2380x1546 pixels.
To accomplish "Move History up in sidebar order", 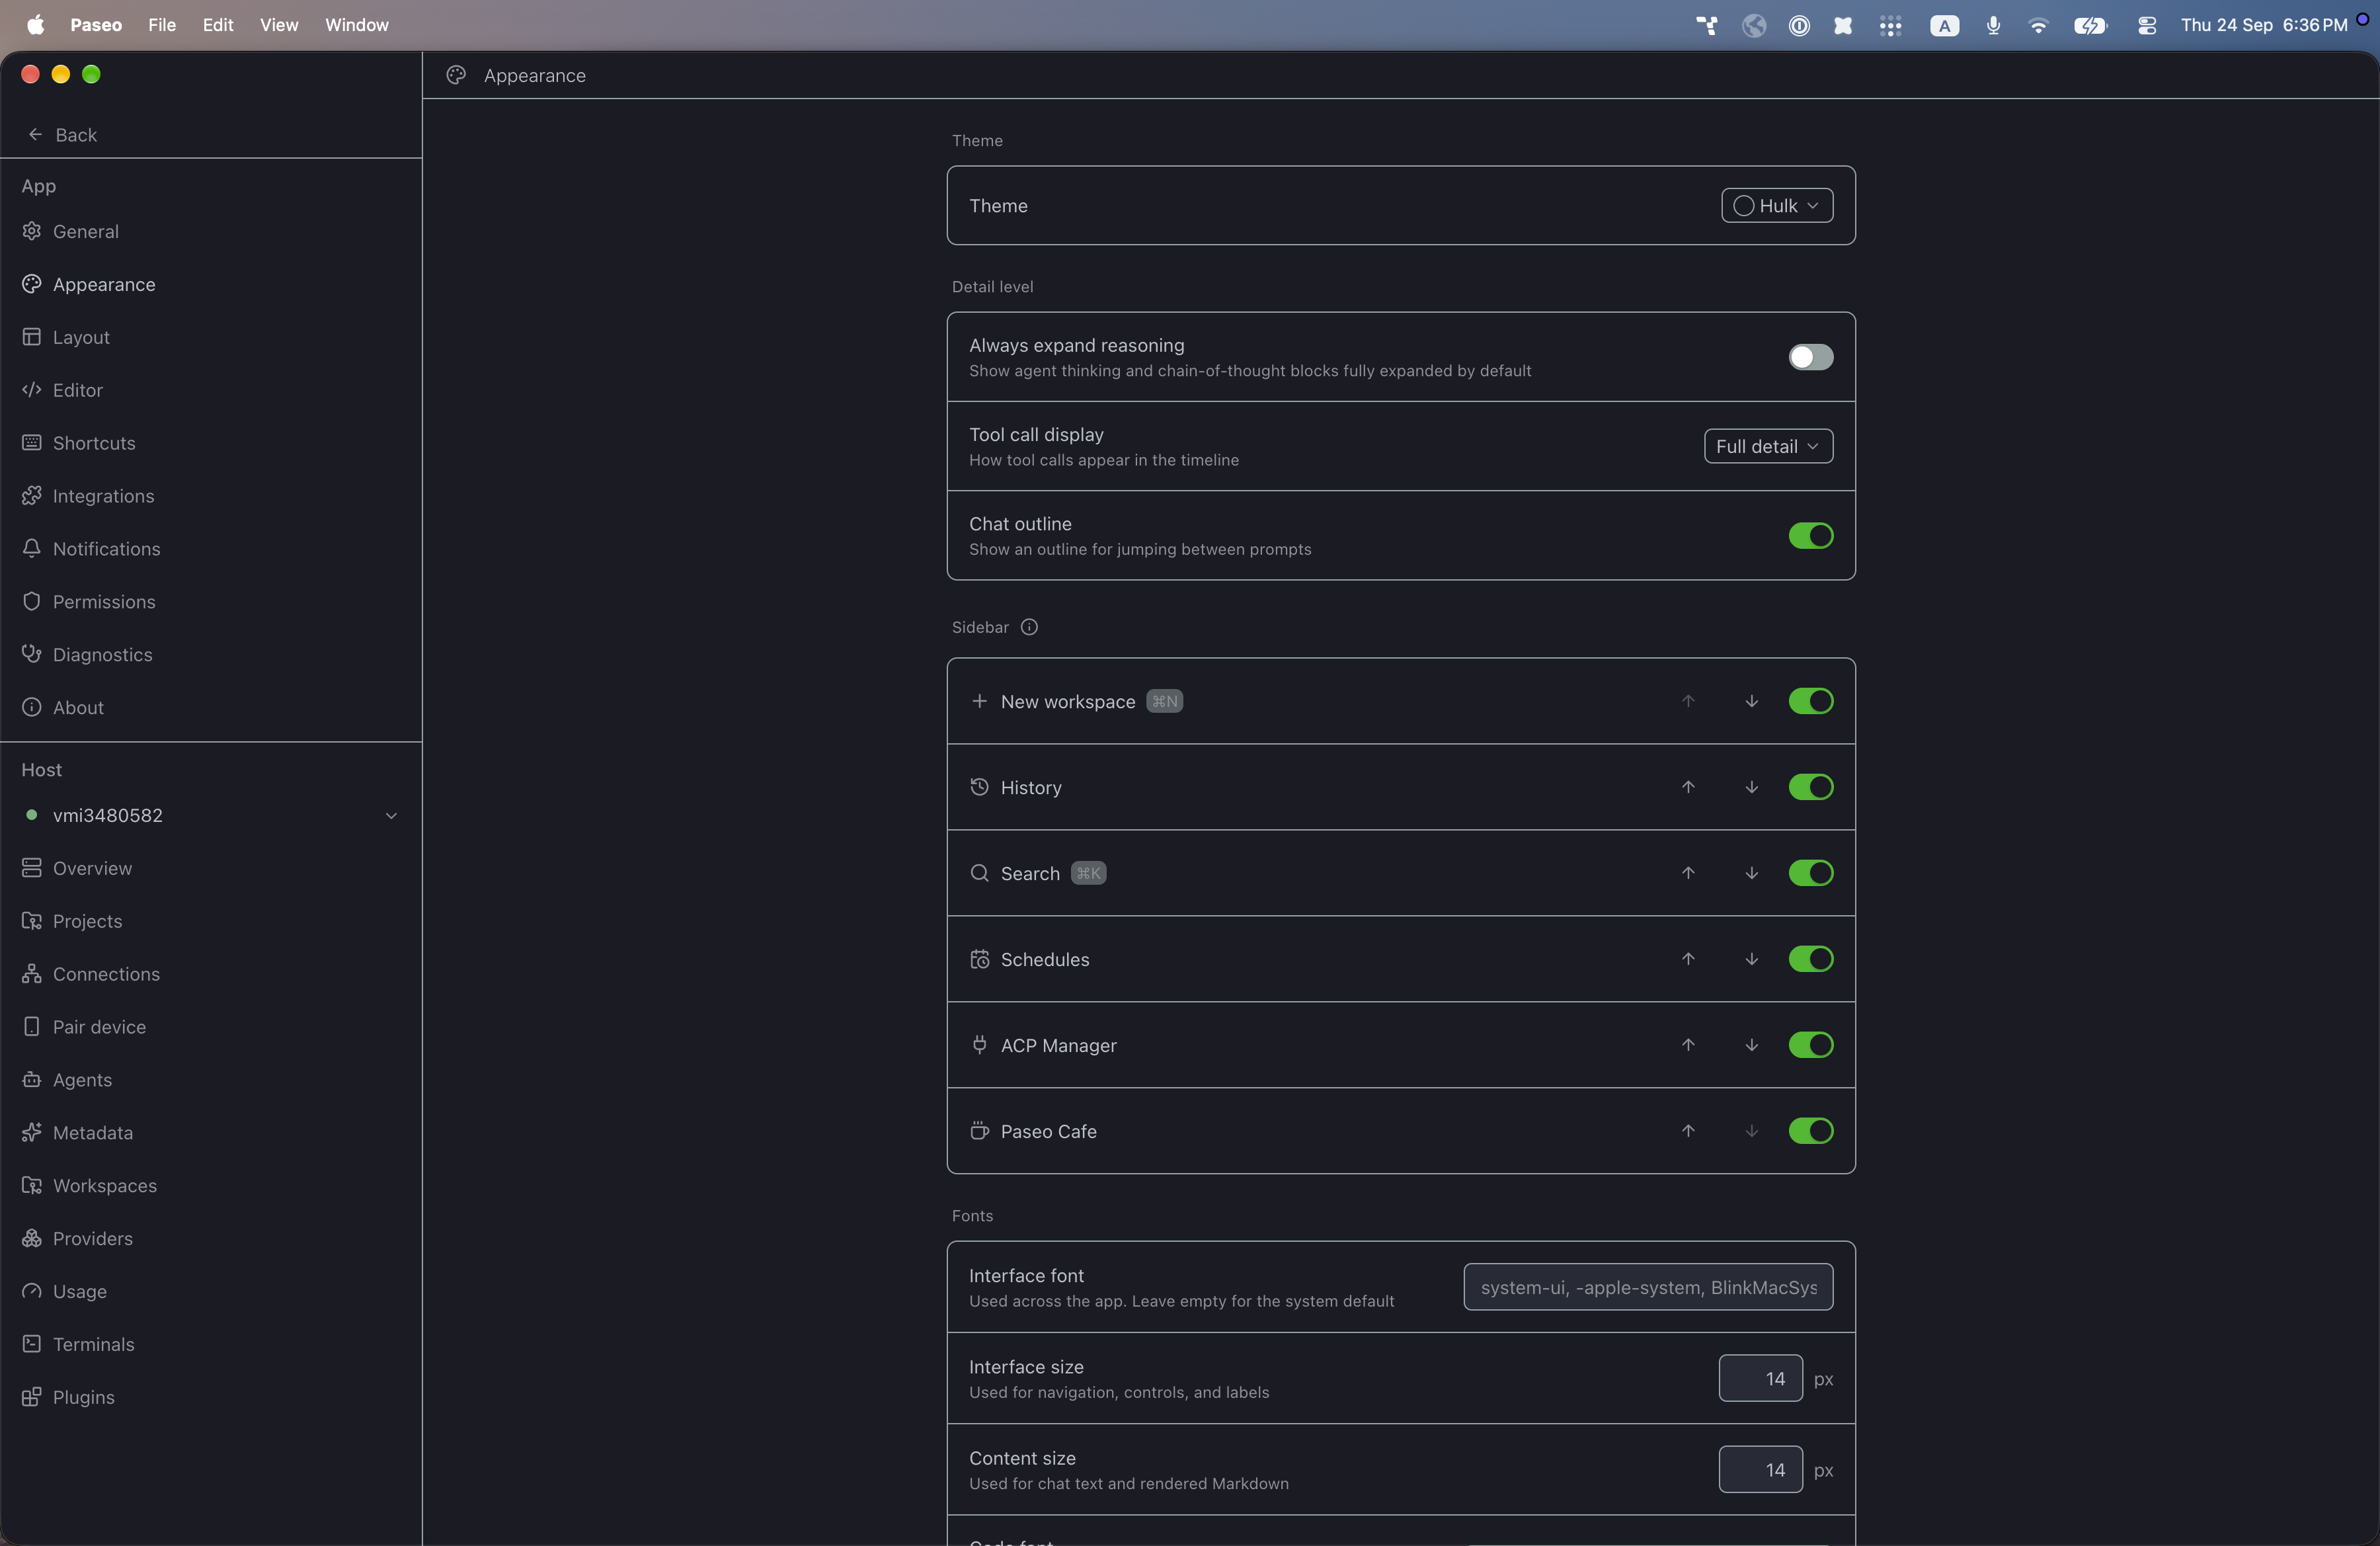I will [1688, 787].
